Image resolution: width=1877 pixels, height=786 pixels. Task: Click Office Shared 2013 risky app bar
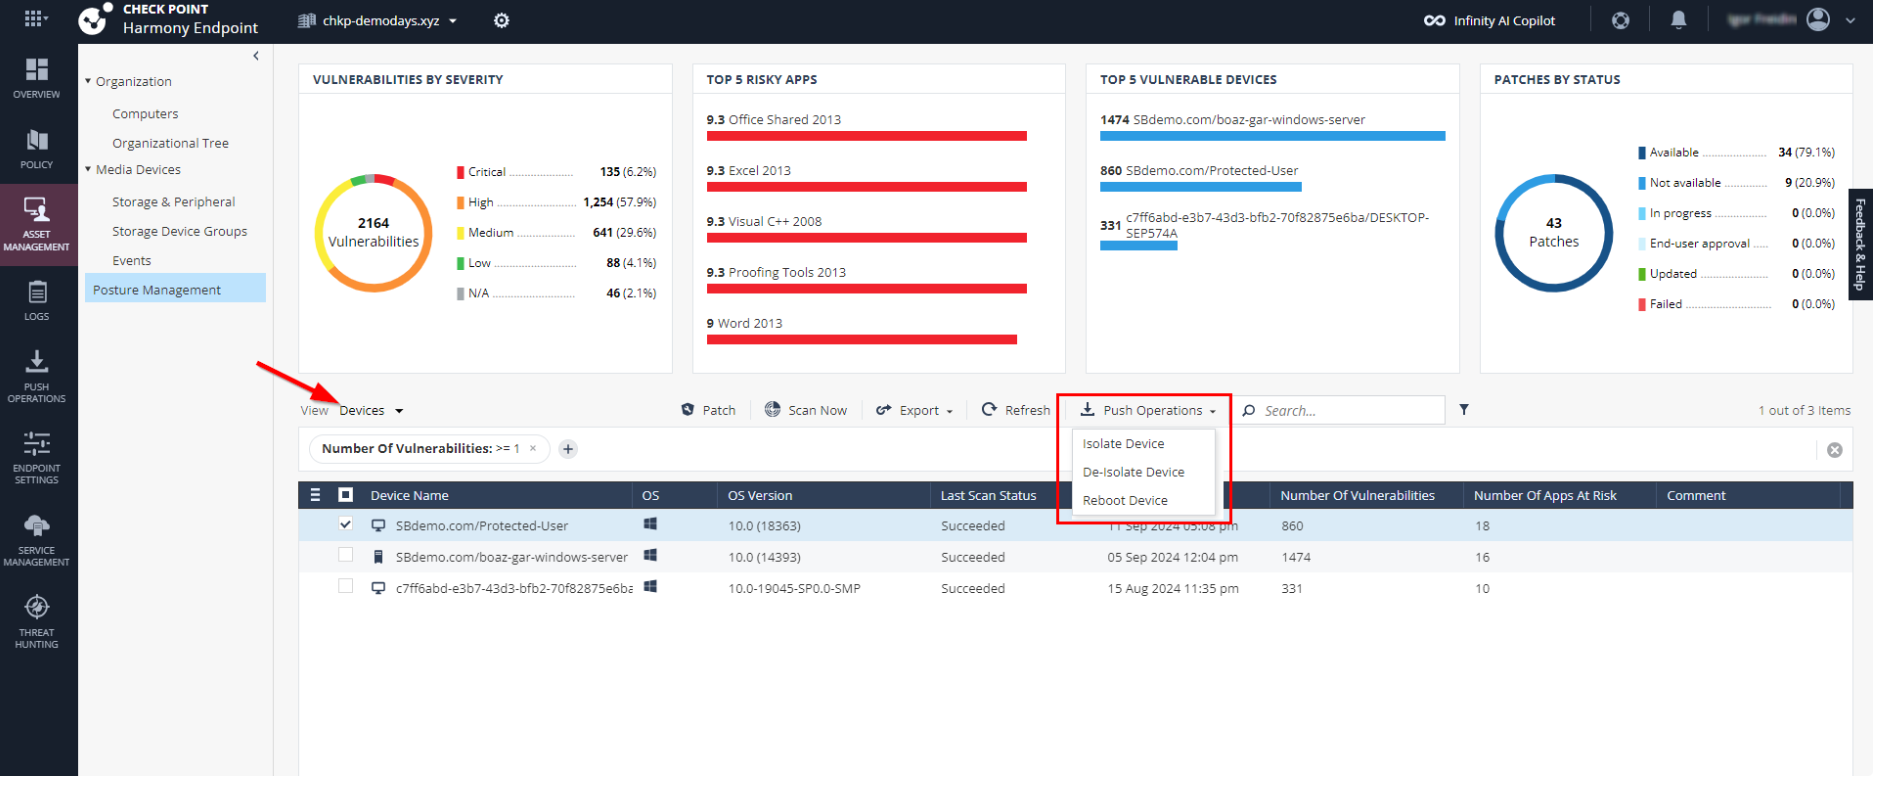point(866,136)
